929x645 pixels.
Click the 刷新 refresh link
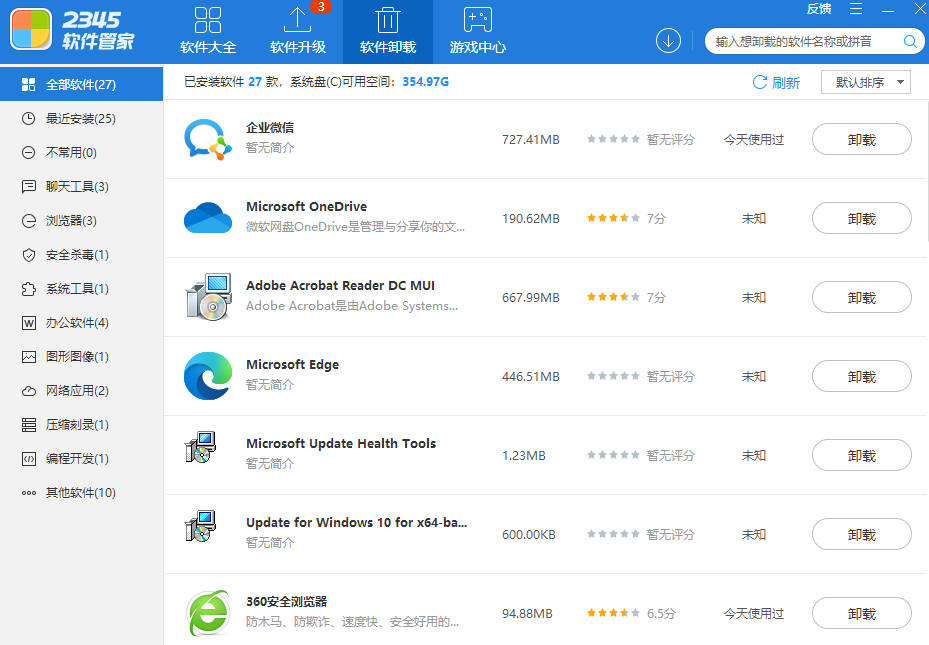click(x=776, y=82)
